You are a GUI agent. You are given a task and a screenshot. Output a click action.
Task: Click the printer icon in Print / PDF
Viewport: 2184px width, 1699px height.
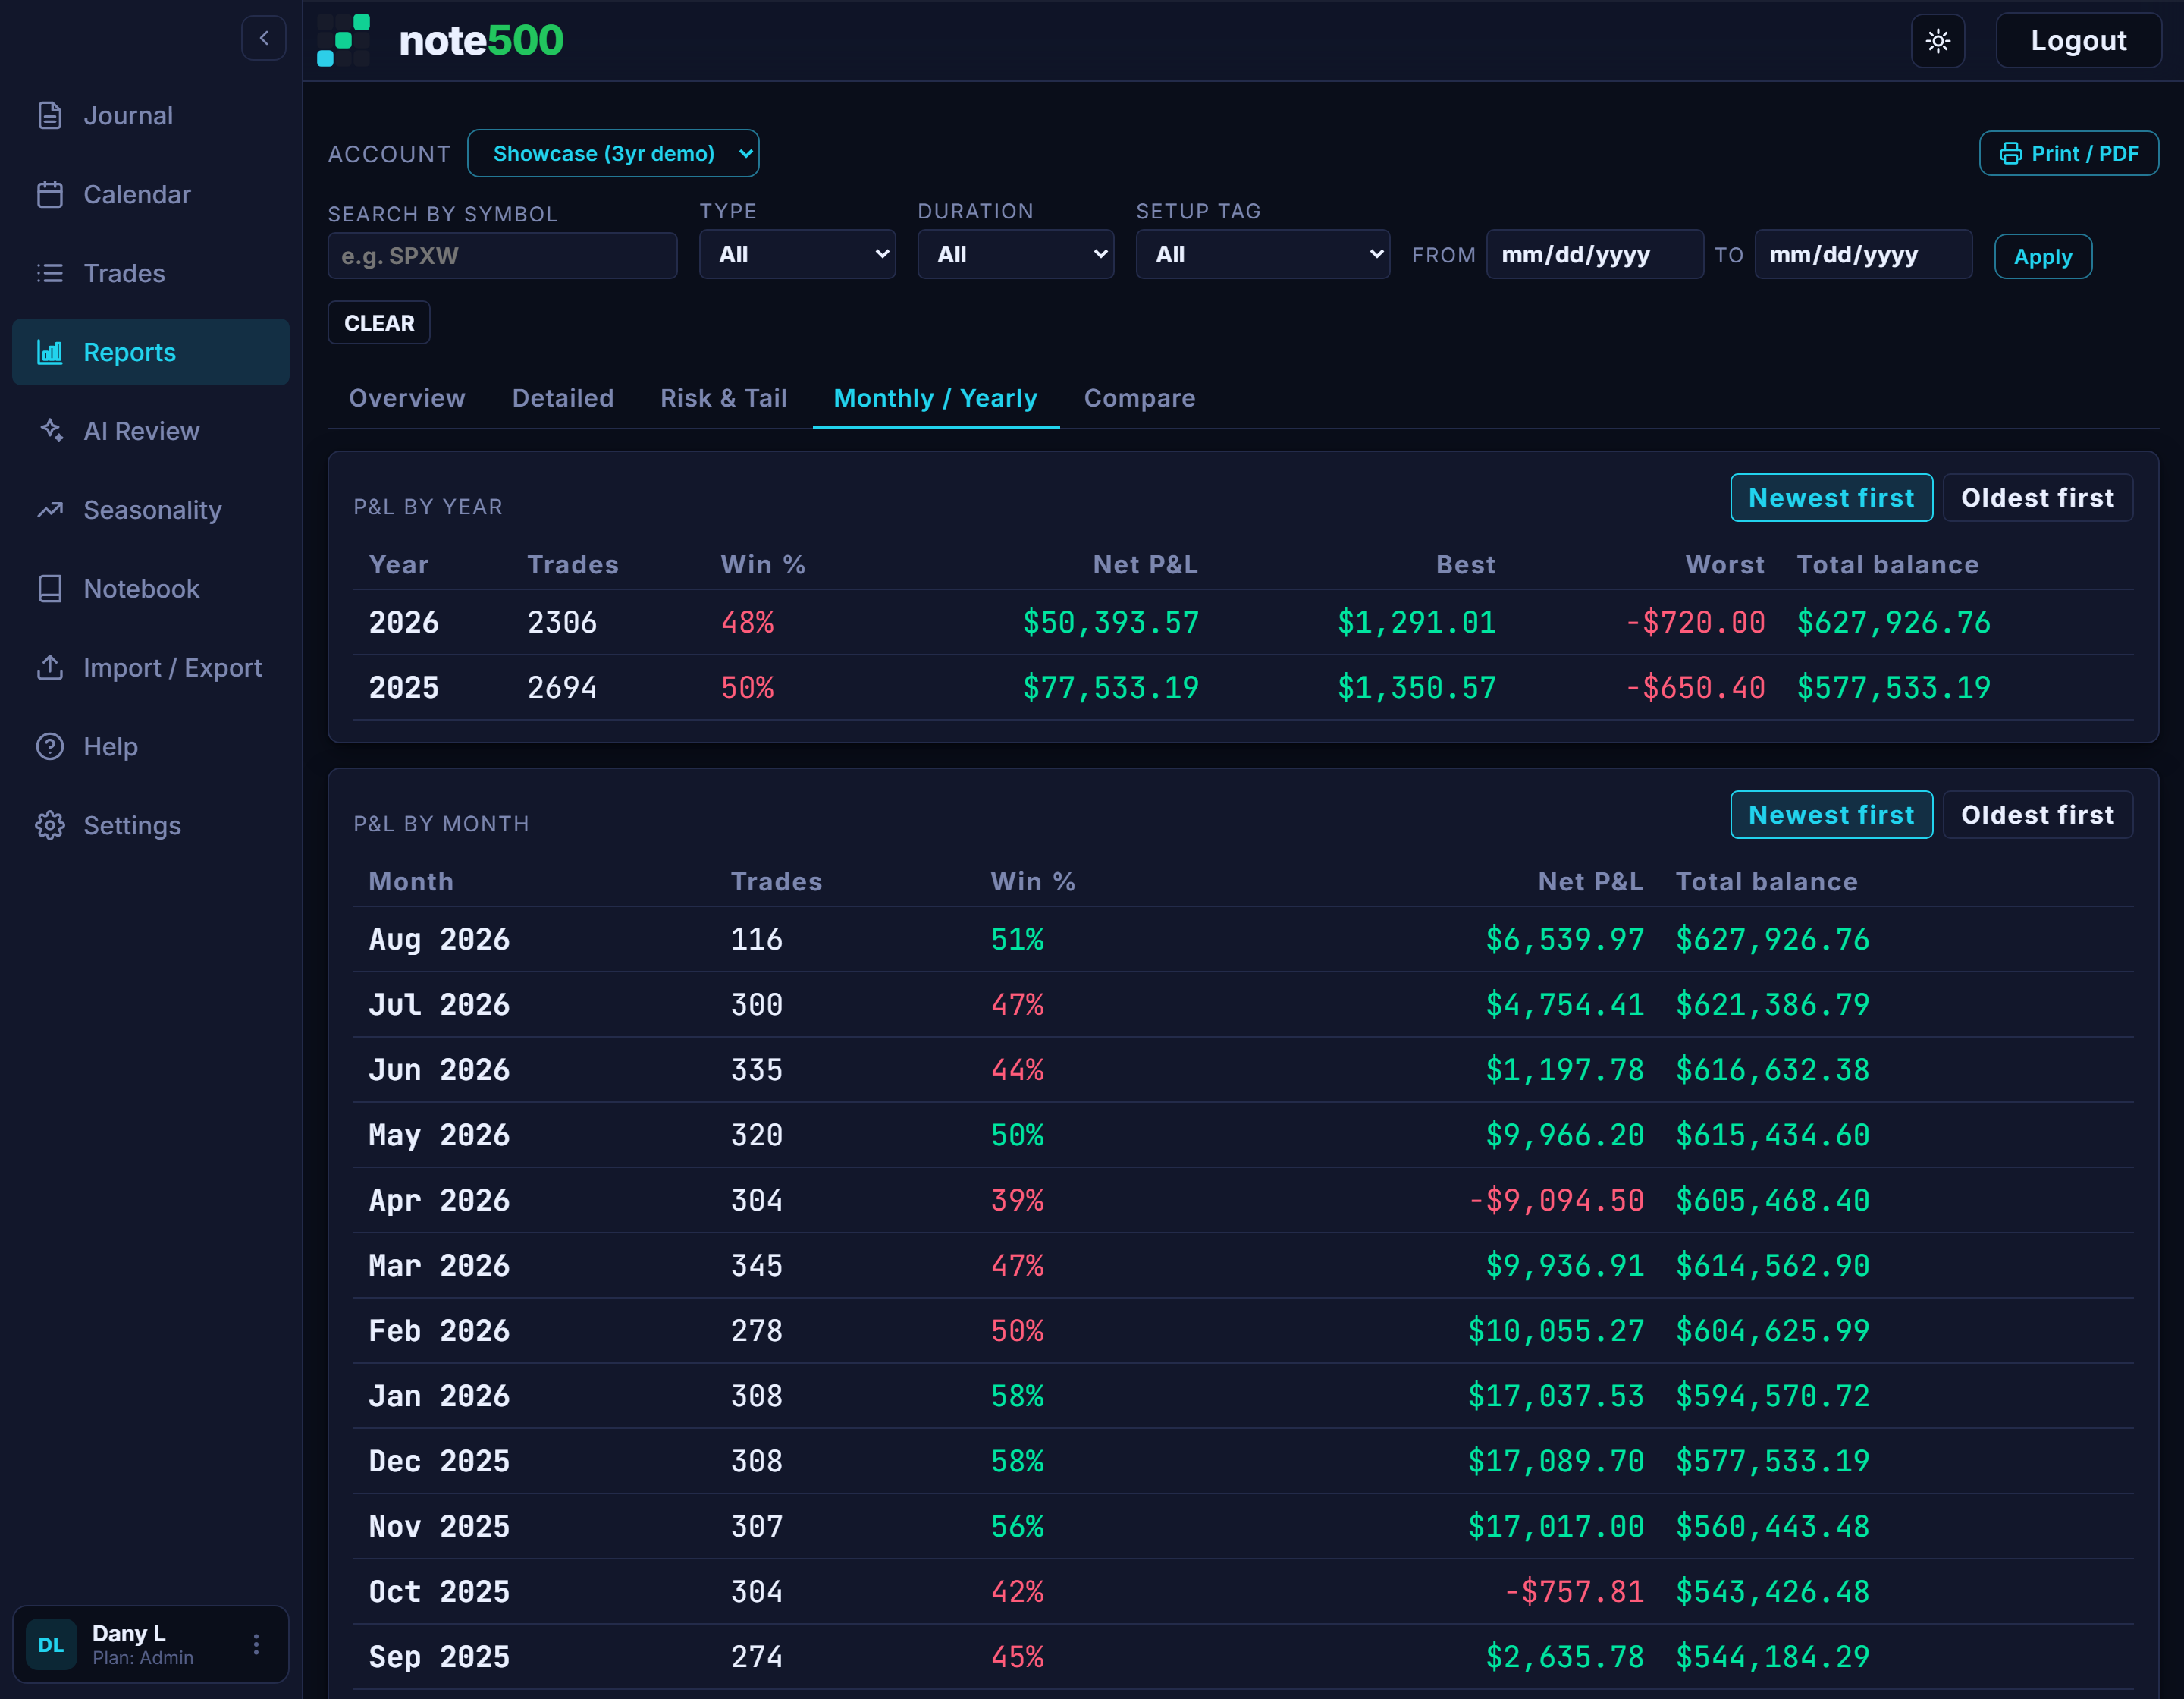pyautogui.click(x=2010, y=154)
